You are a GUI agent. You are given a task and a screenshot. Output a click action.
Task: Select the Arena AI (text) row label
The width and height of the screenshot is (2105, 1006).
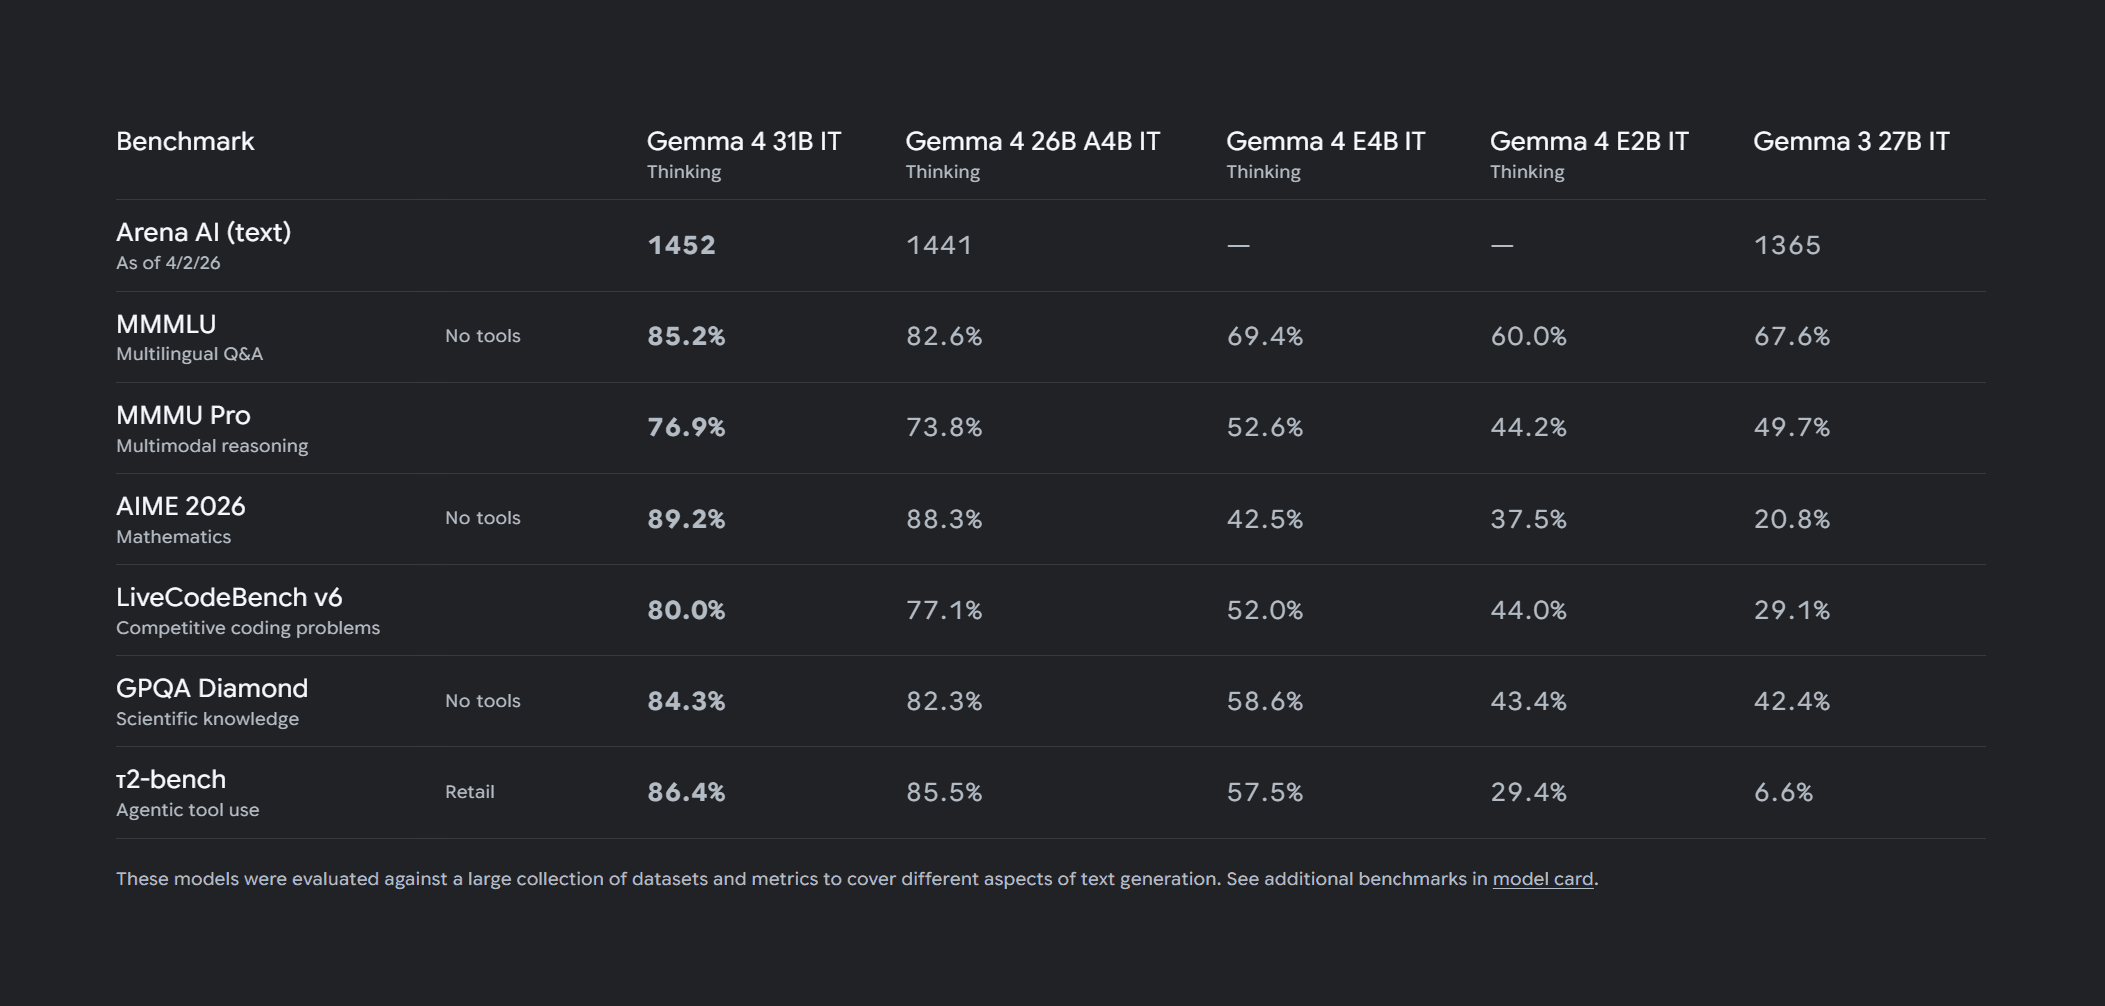point(203,233)
